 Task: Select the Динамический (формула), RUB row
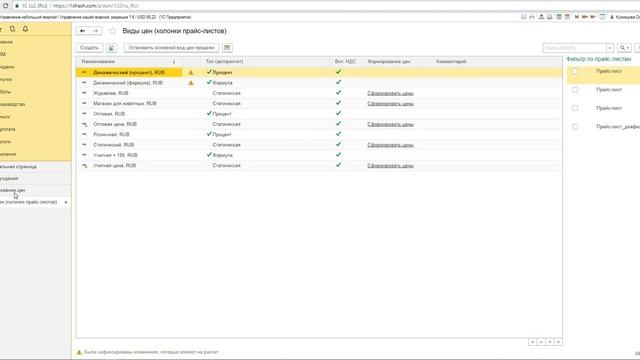coord(319,83)
